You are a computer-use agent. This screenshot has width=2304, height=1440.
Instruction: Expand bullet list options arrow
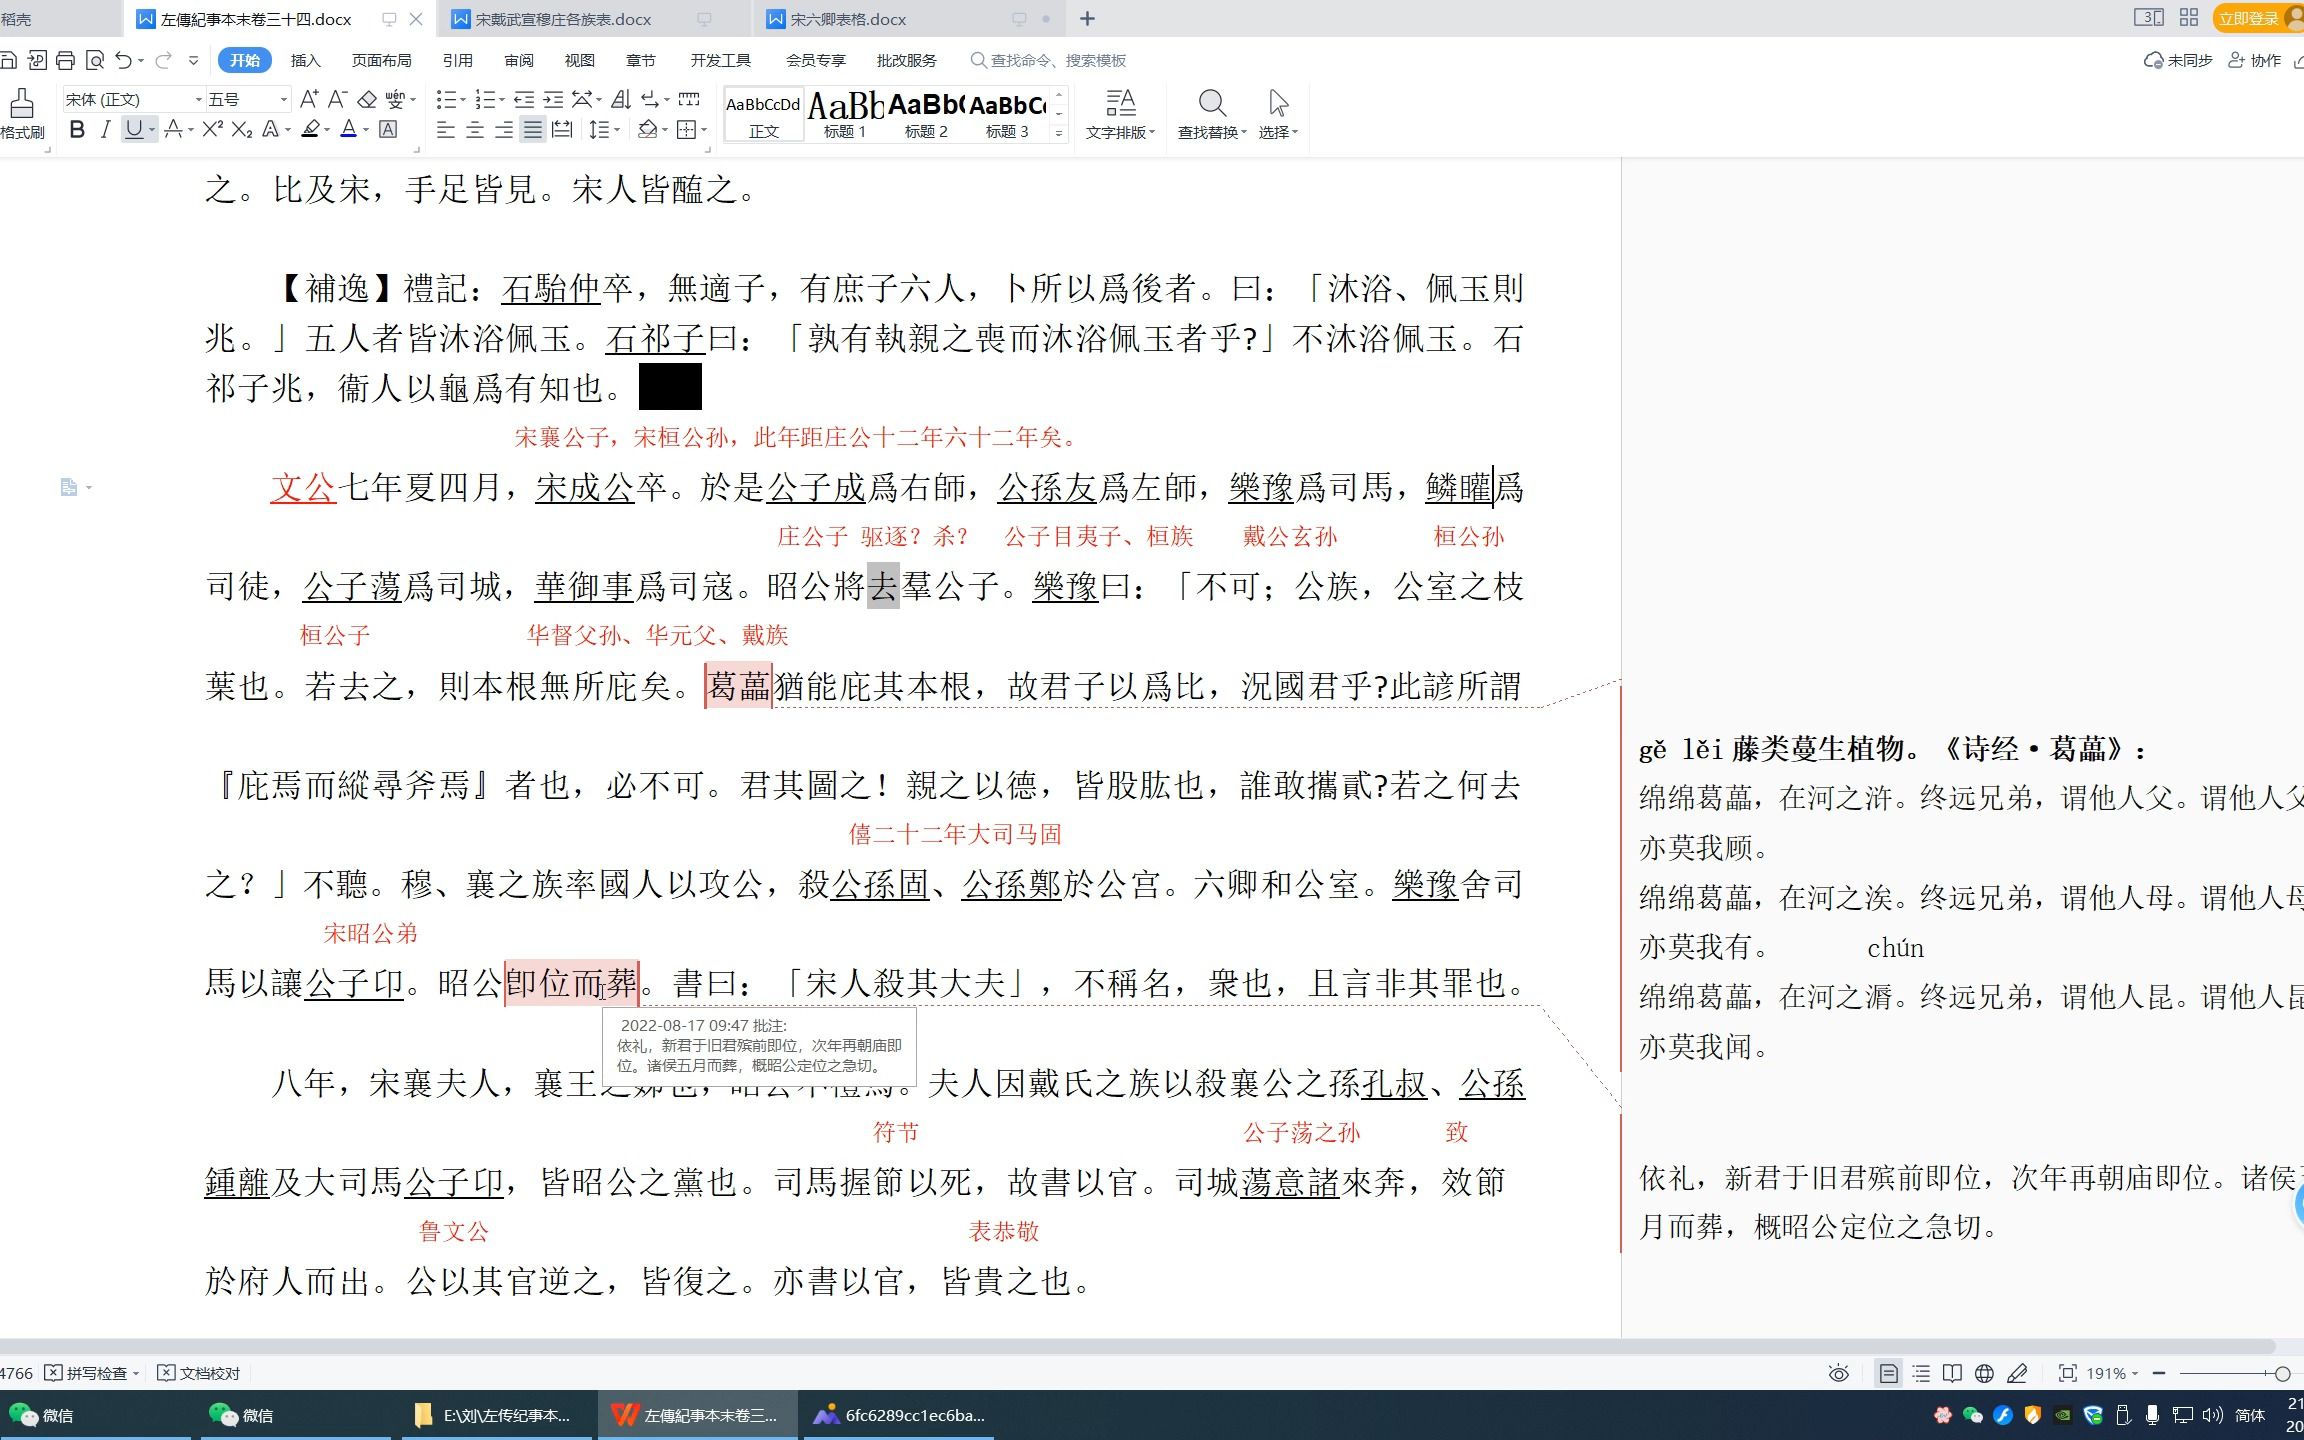coord(464,99)
